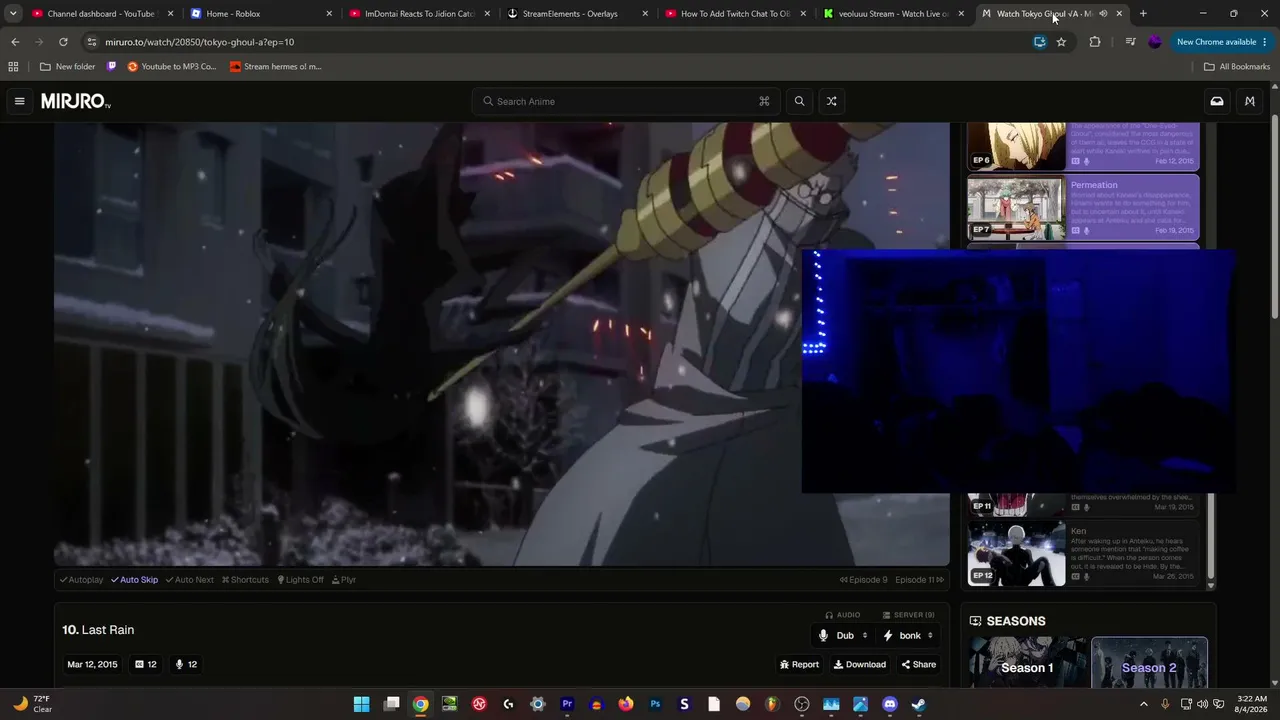Switch to StreamElements Overlays tab

tap(577, 14)
